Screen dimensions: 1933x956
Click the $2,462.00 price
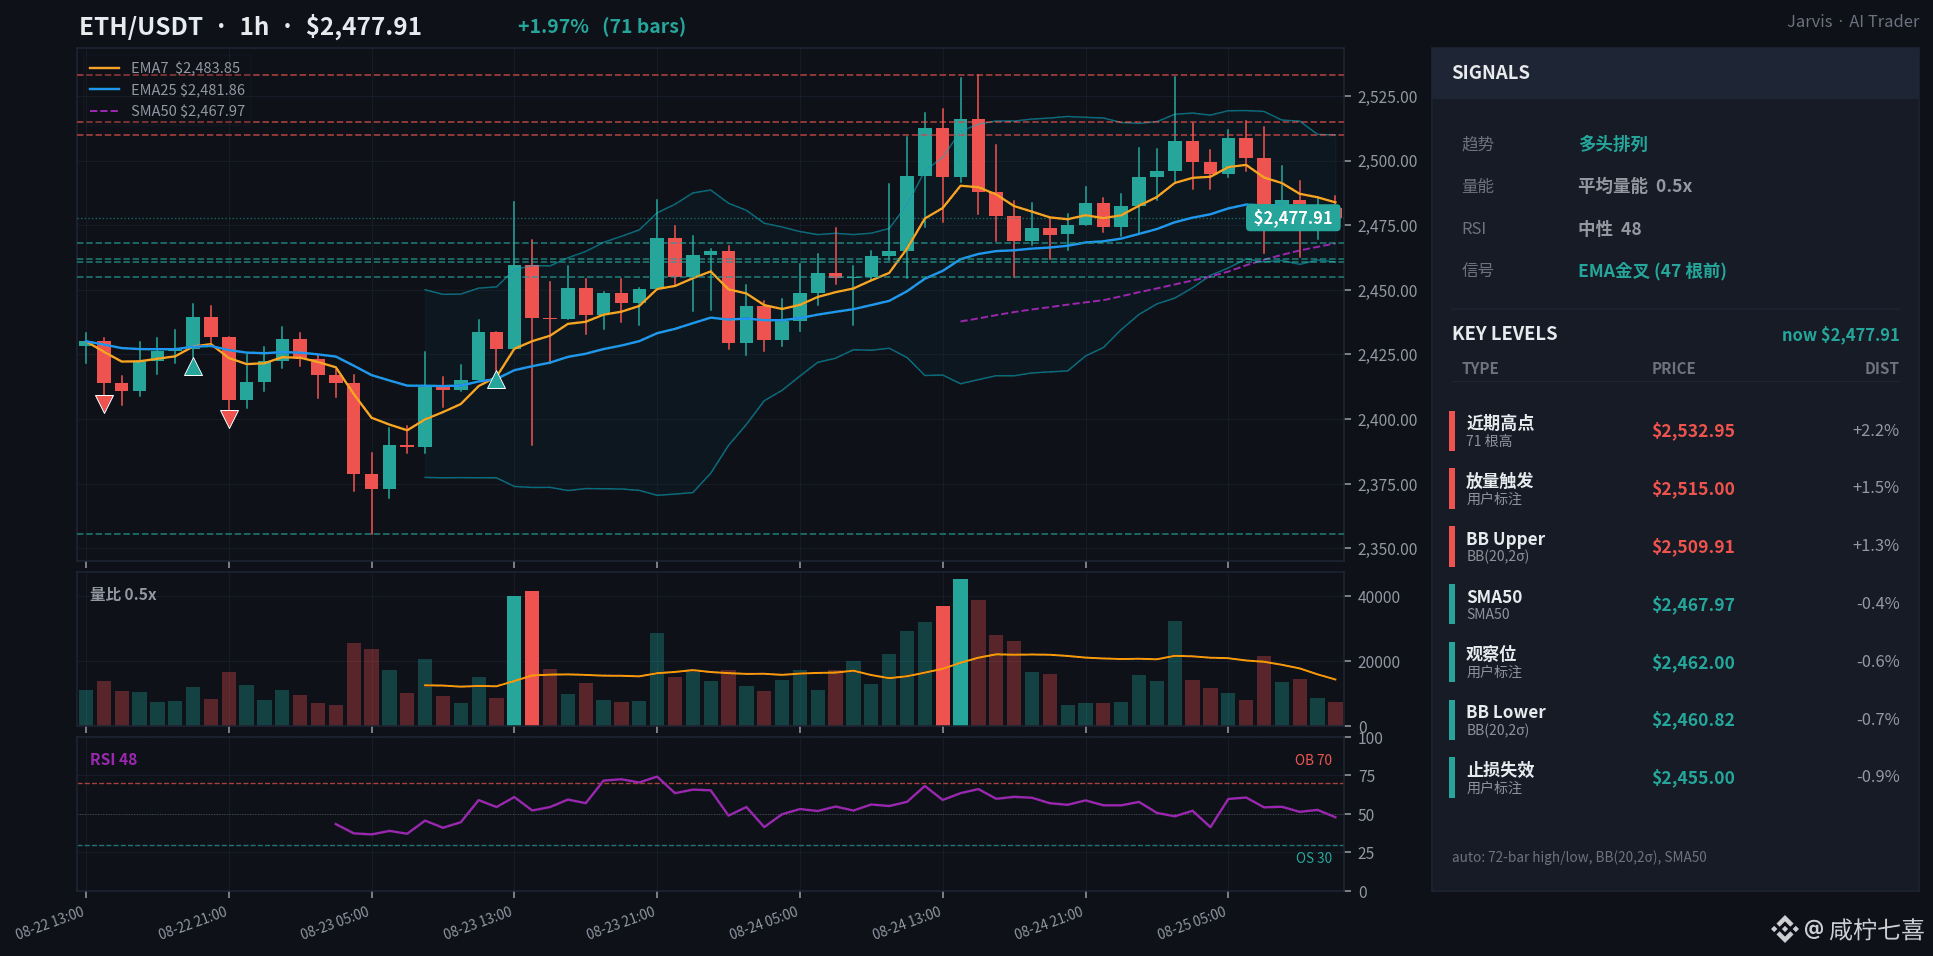tap(1693, 662)
